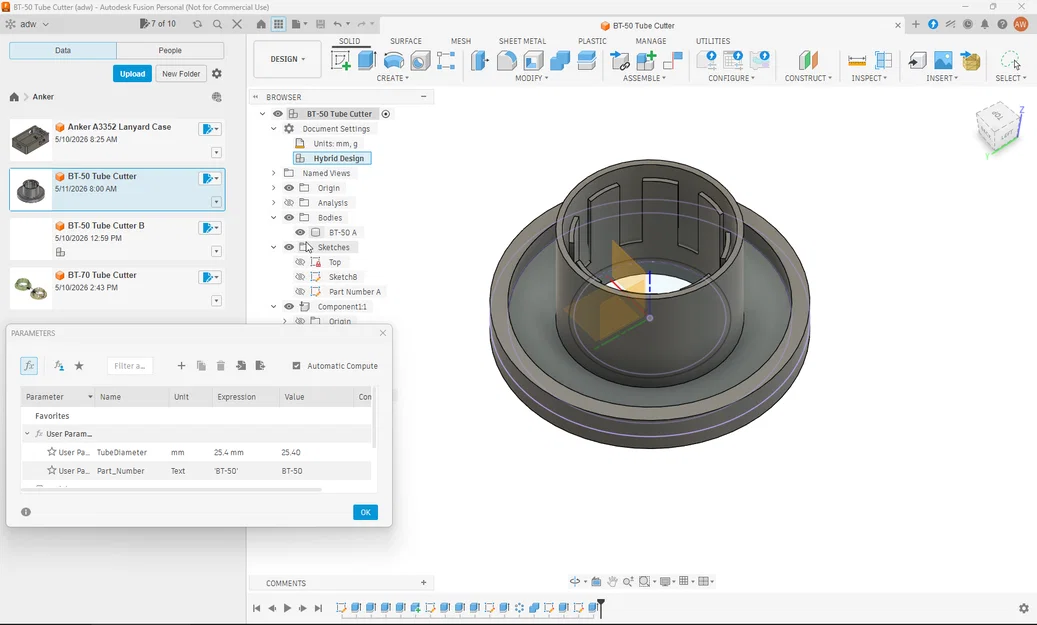Click the Parameters dialog info icon
This screenshot has width=1037, height=625.
pyautogui.click(x=26, y=512)
